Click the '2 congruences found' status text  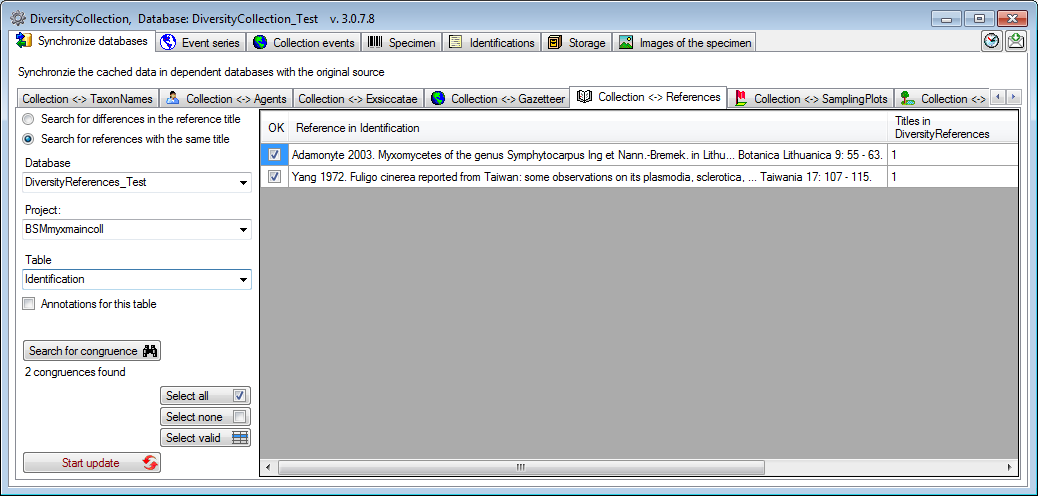(x=75, y=372)
